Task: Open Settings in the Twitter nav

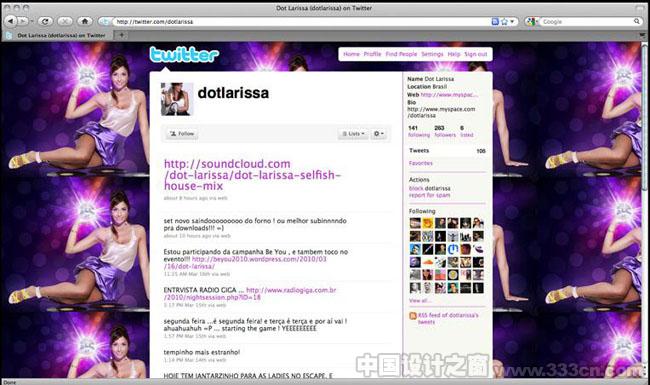Action: click(x=432, y=54)
